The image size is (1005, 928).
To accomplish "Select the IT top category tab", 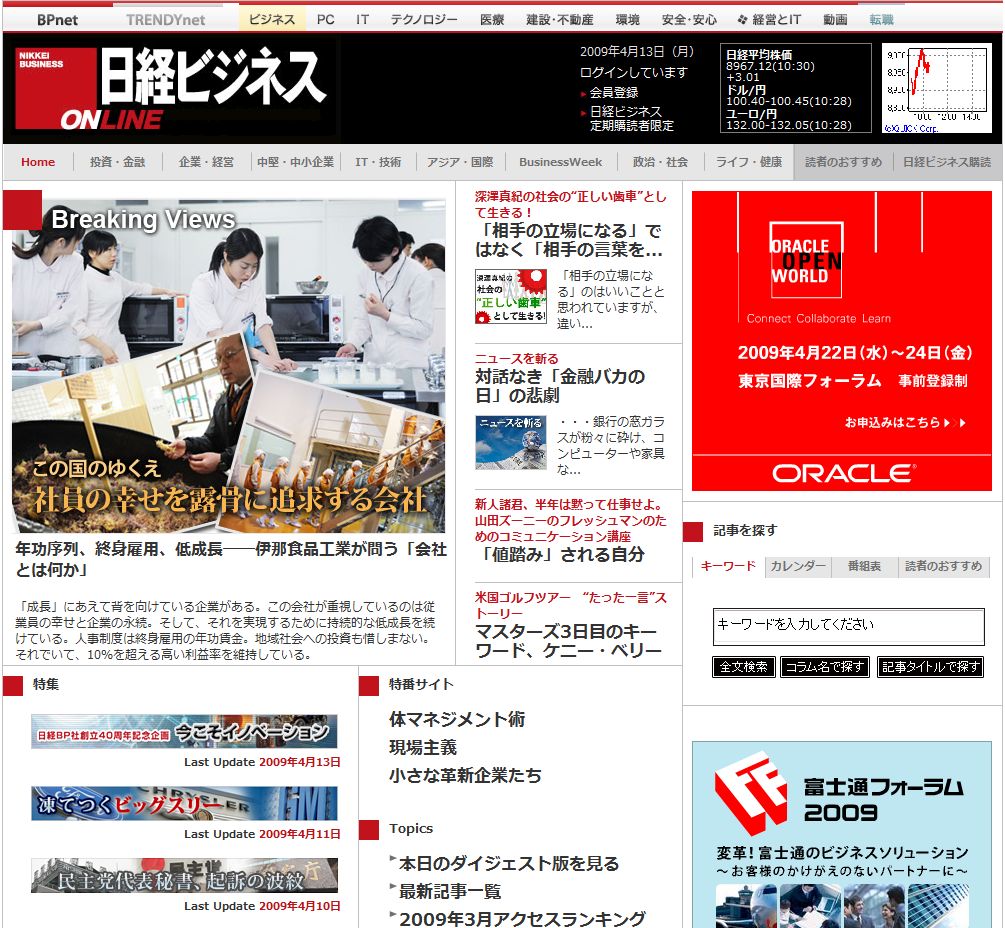I will [x=362, y=20].
